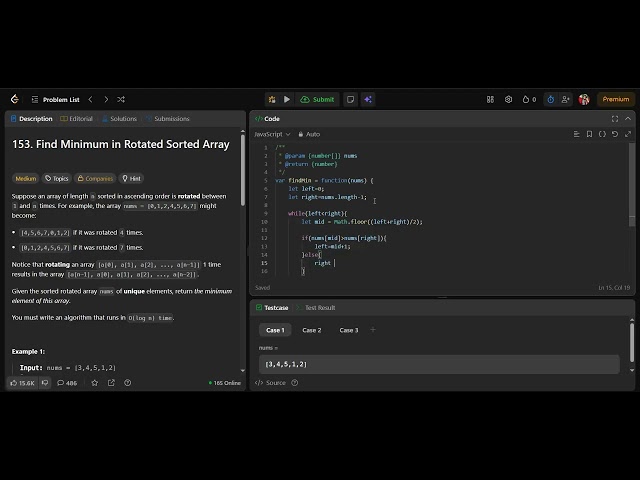Switch to the Test Result tab
Screen dimensions: 640x480
pos(316,308)
